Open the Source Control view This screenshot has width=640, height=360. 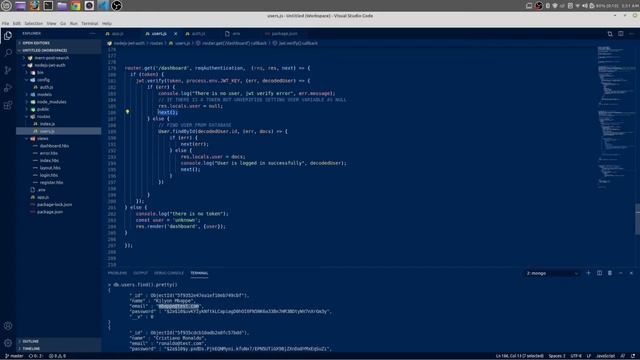point(8,70)
